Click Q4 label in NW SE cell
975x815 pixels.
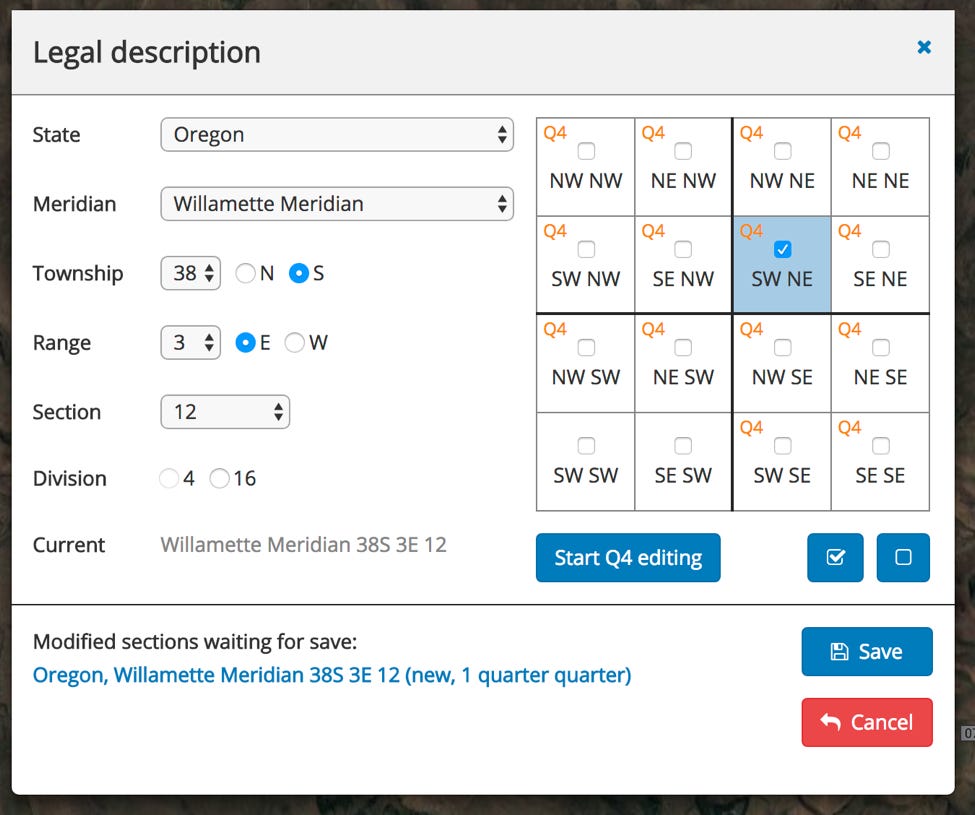[x=751, y=329]
